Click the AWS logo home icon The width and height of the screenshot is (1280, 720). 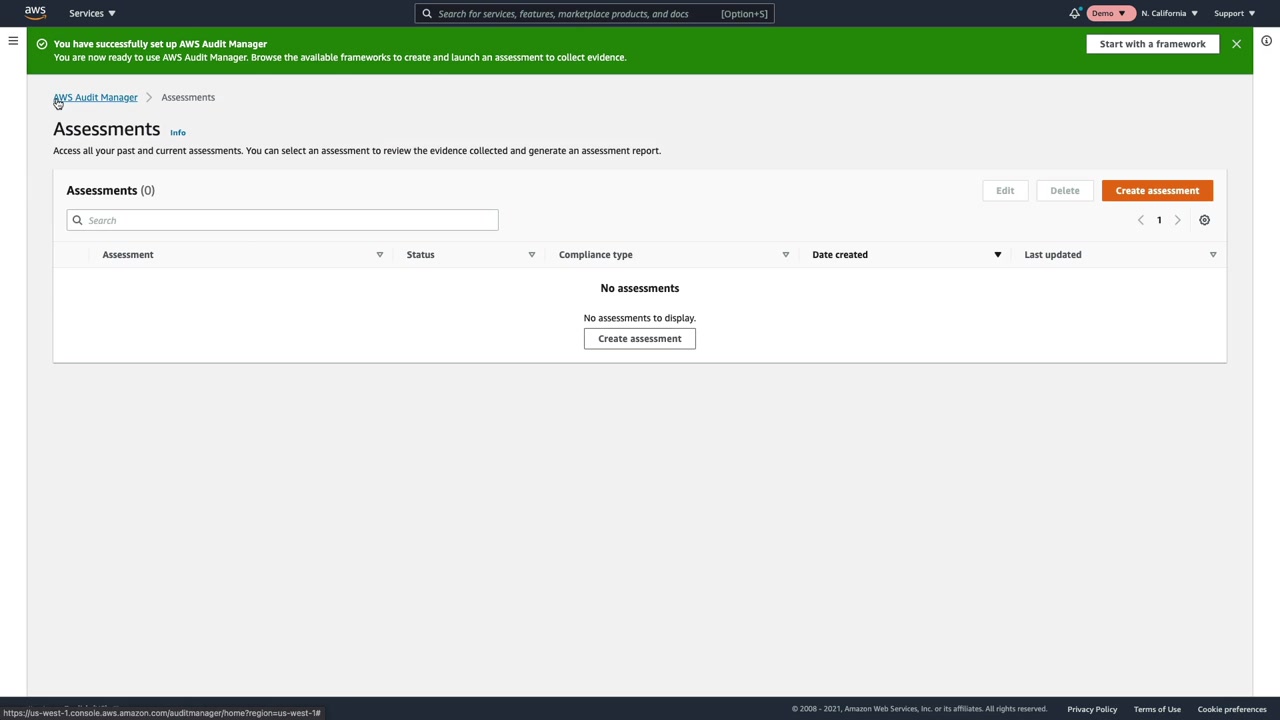point(35,13)
